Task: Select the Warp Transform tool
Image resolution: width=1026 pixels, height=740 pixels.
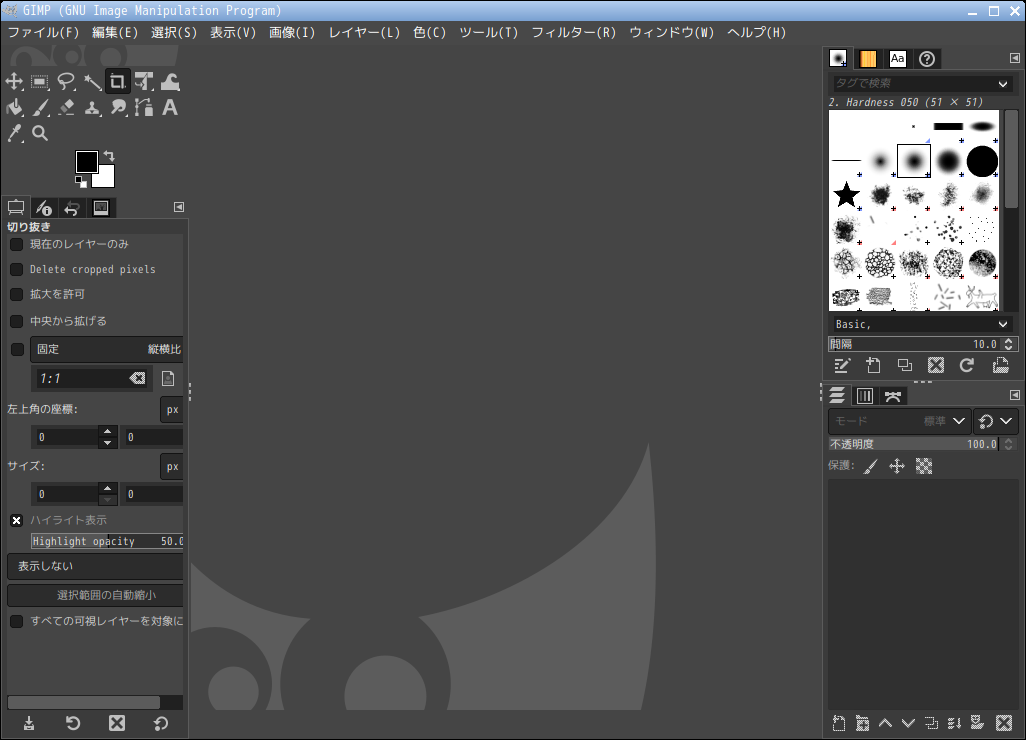Action: 170,82
